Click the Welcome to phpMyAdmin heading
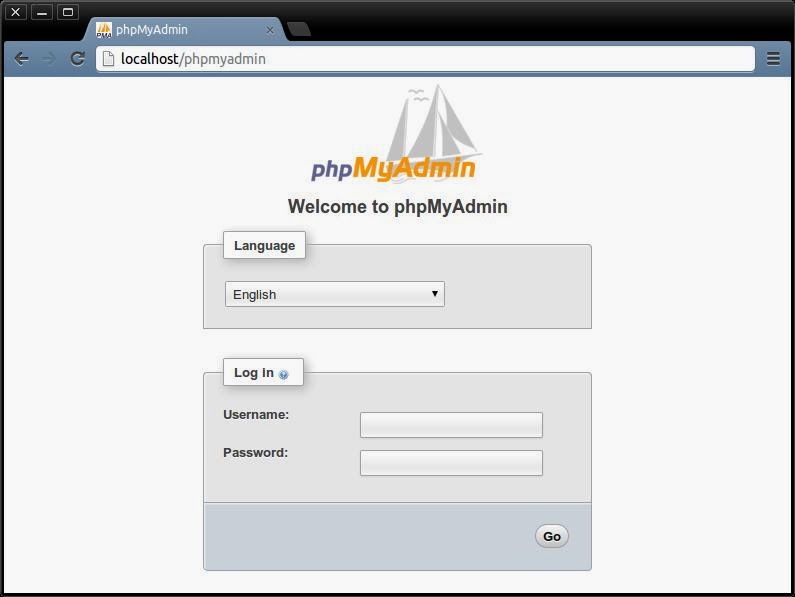Image resolution: width=795 pixels, height=597 pixels. pos(398,207)
